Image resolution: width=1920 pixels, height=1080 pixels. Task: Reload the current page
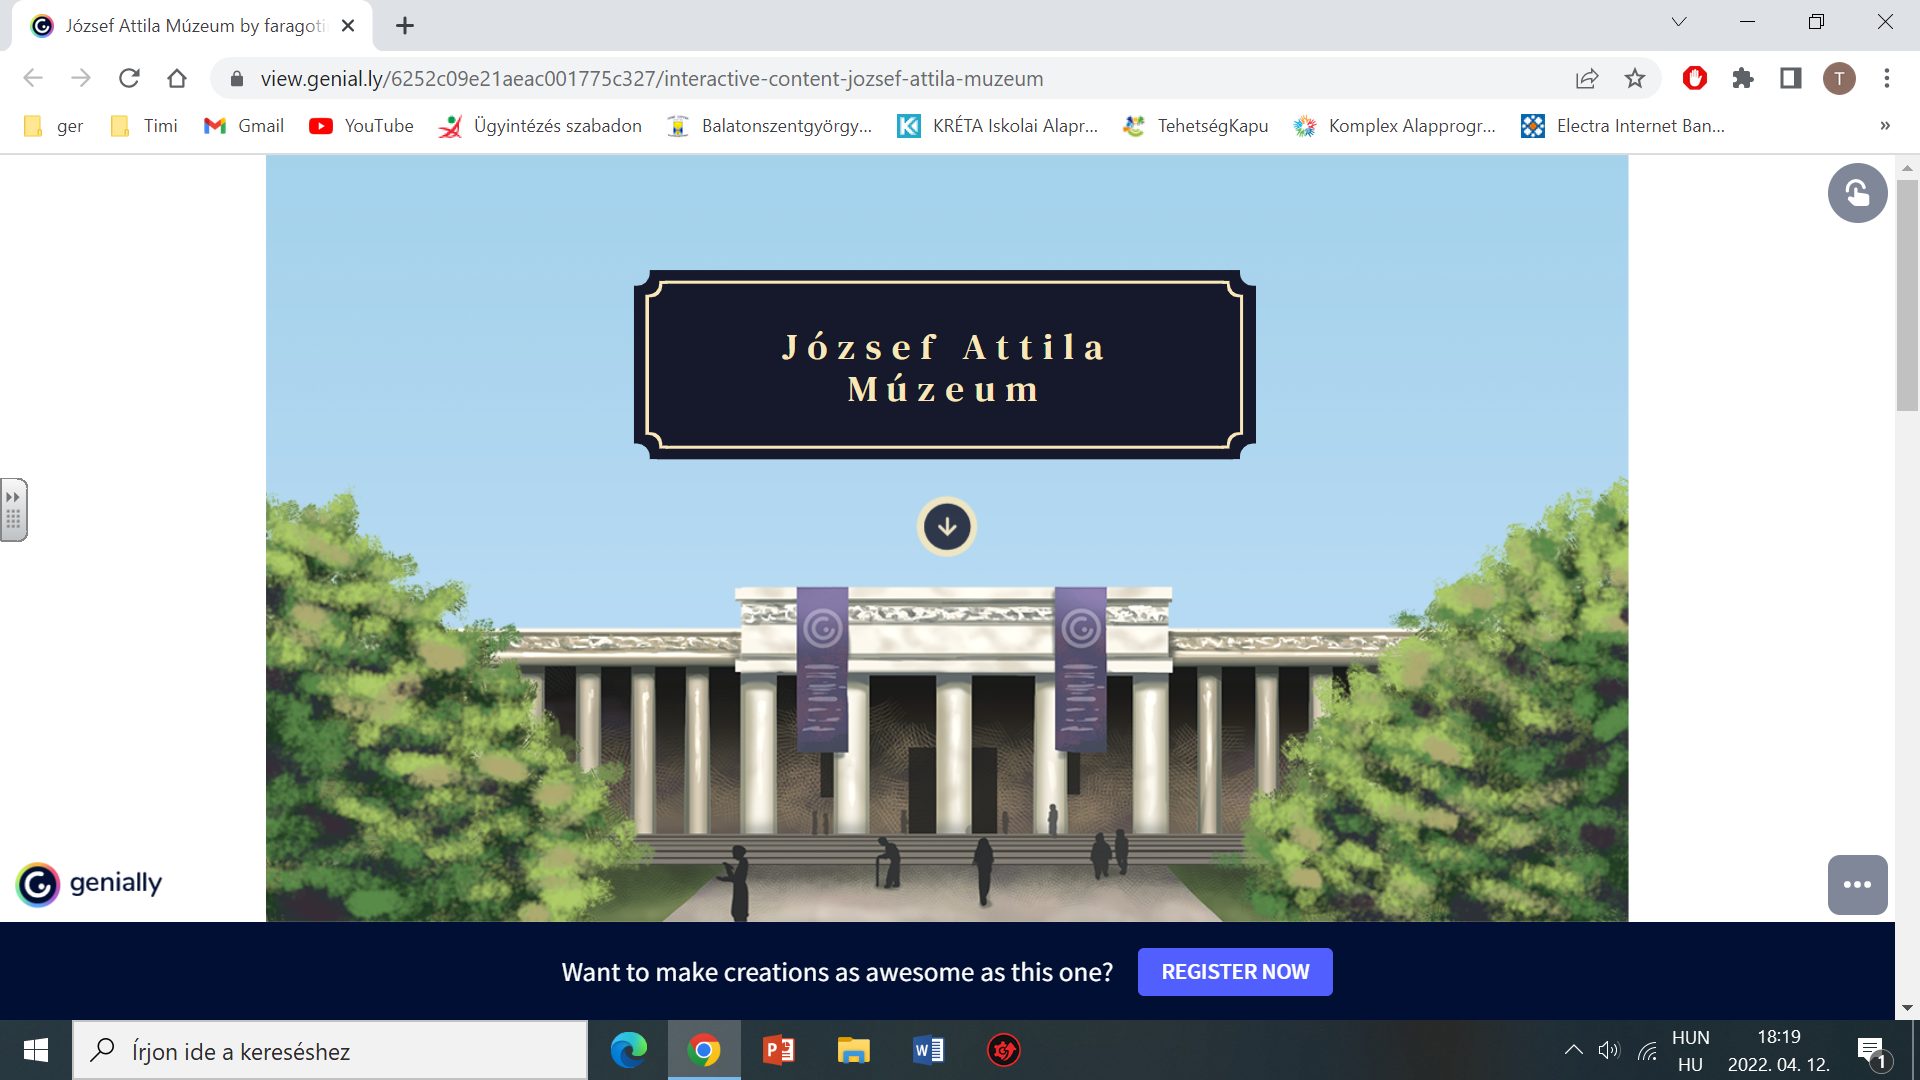point(129,78)
